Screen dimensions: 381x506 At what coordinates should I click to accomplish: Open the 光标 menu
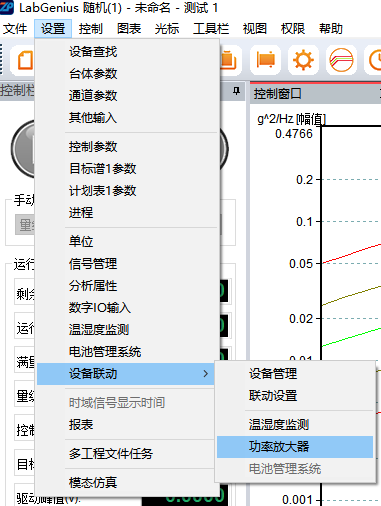click(x=167, y=29)
